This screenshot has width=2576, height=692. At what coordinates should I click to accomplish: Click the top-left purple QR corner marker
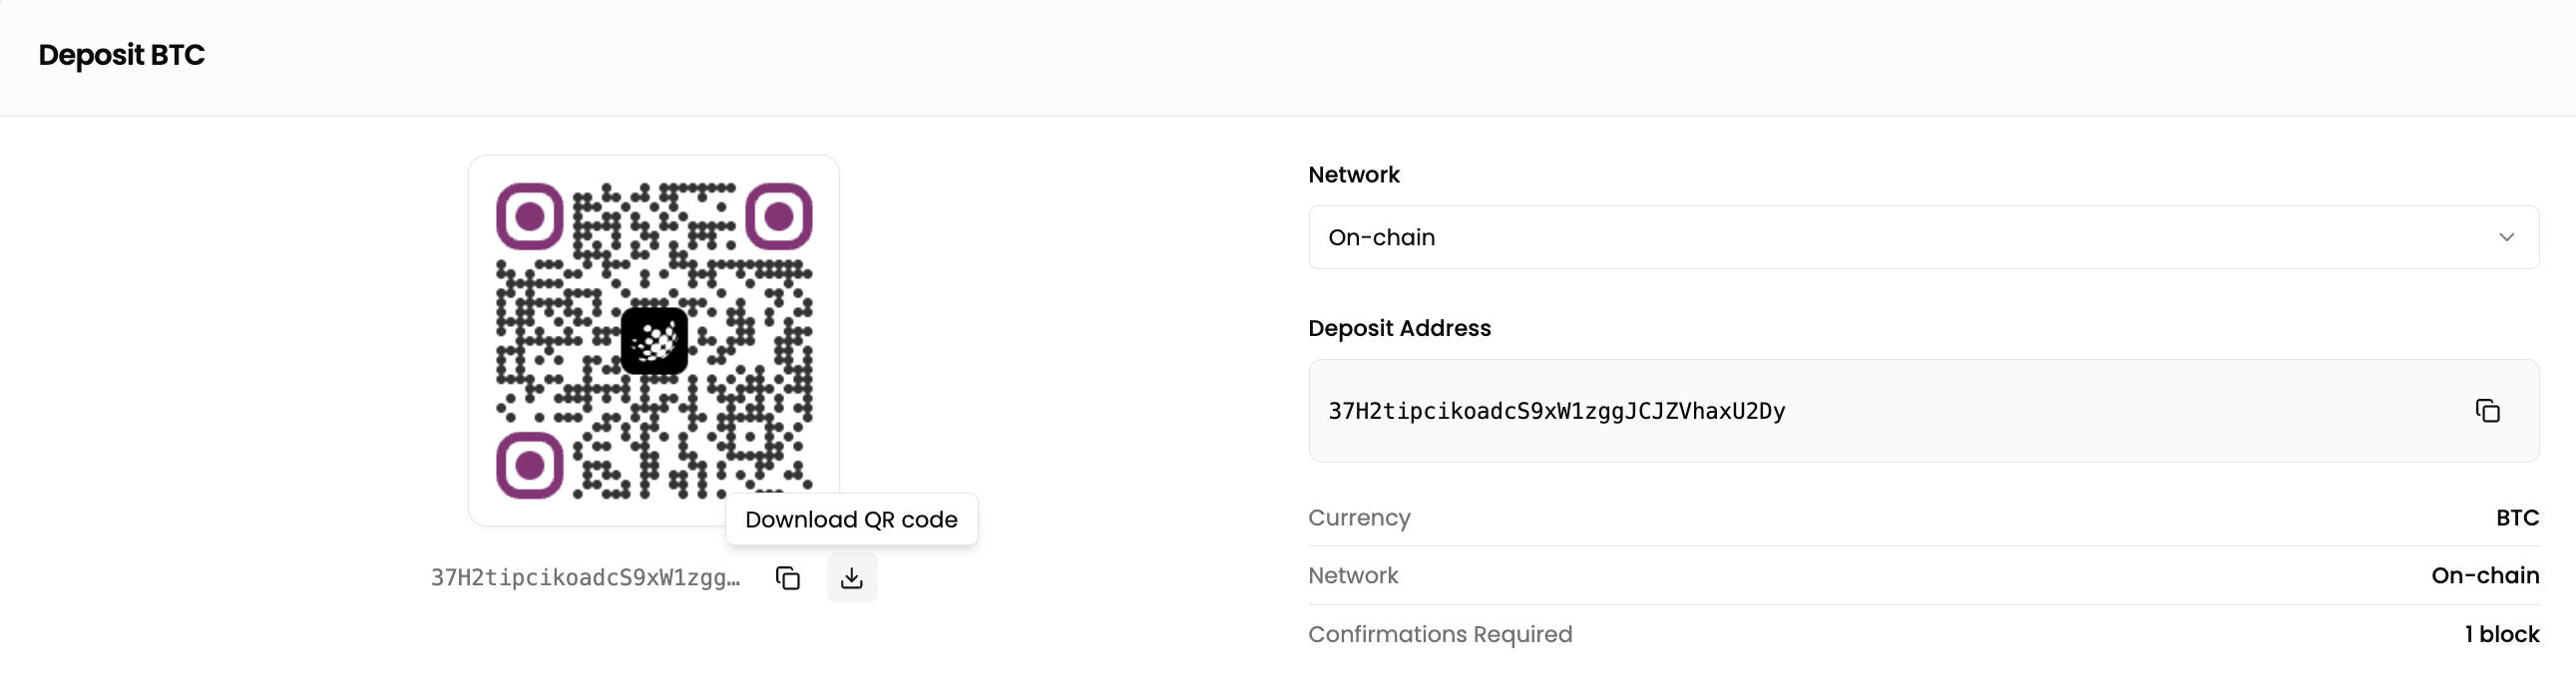[530, 216]
